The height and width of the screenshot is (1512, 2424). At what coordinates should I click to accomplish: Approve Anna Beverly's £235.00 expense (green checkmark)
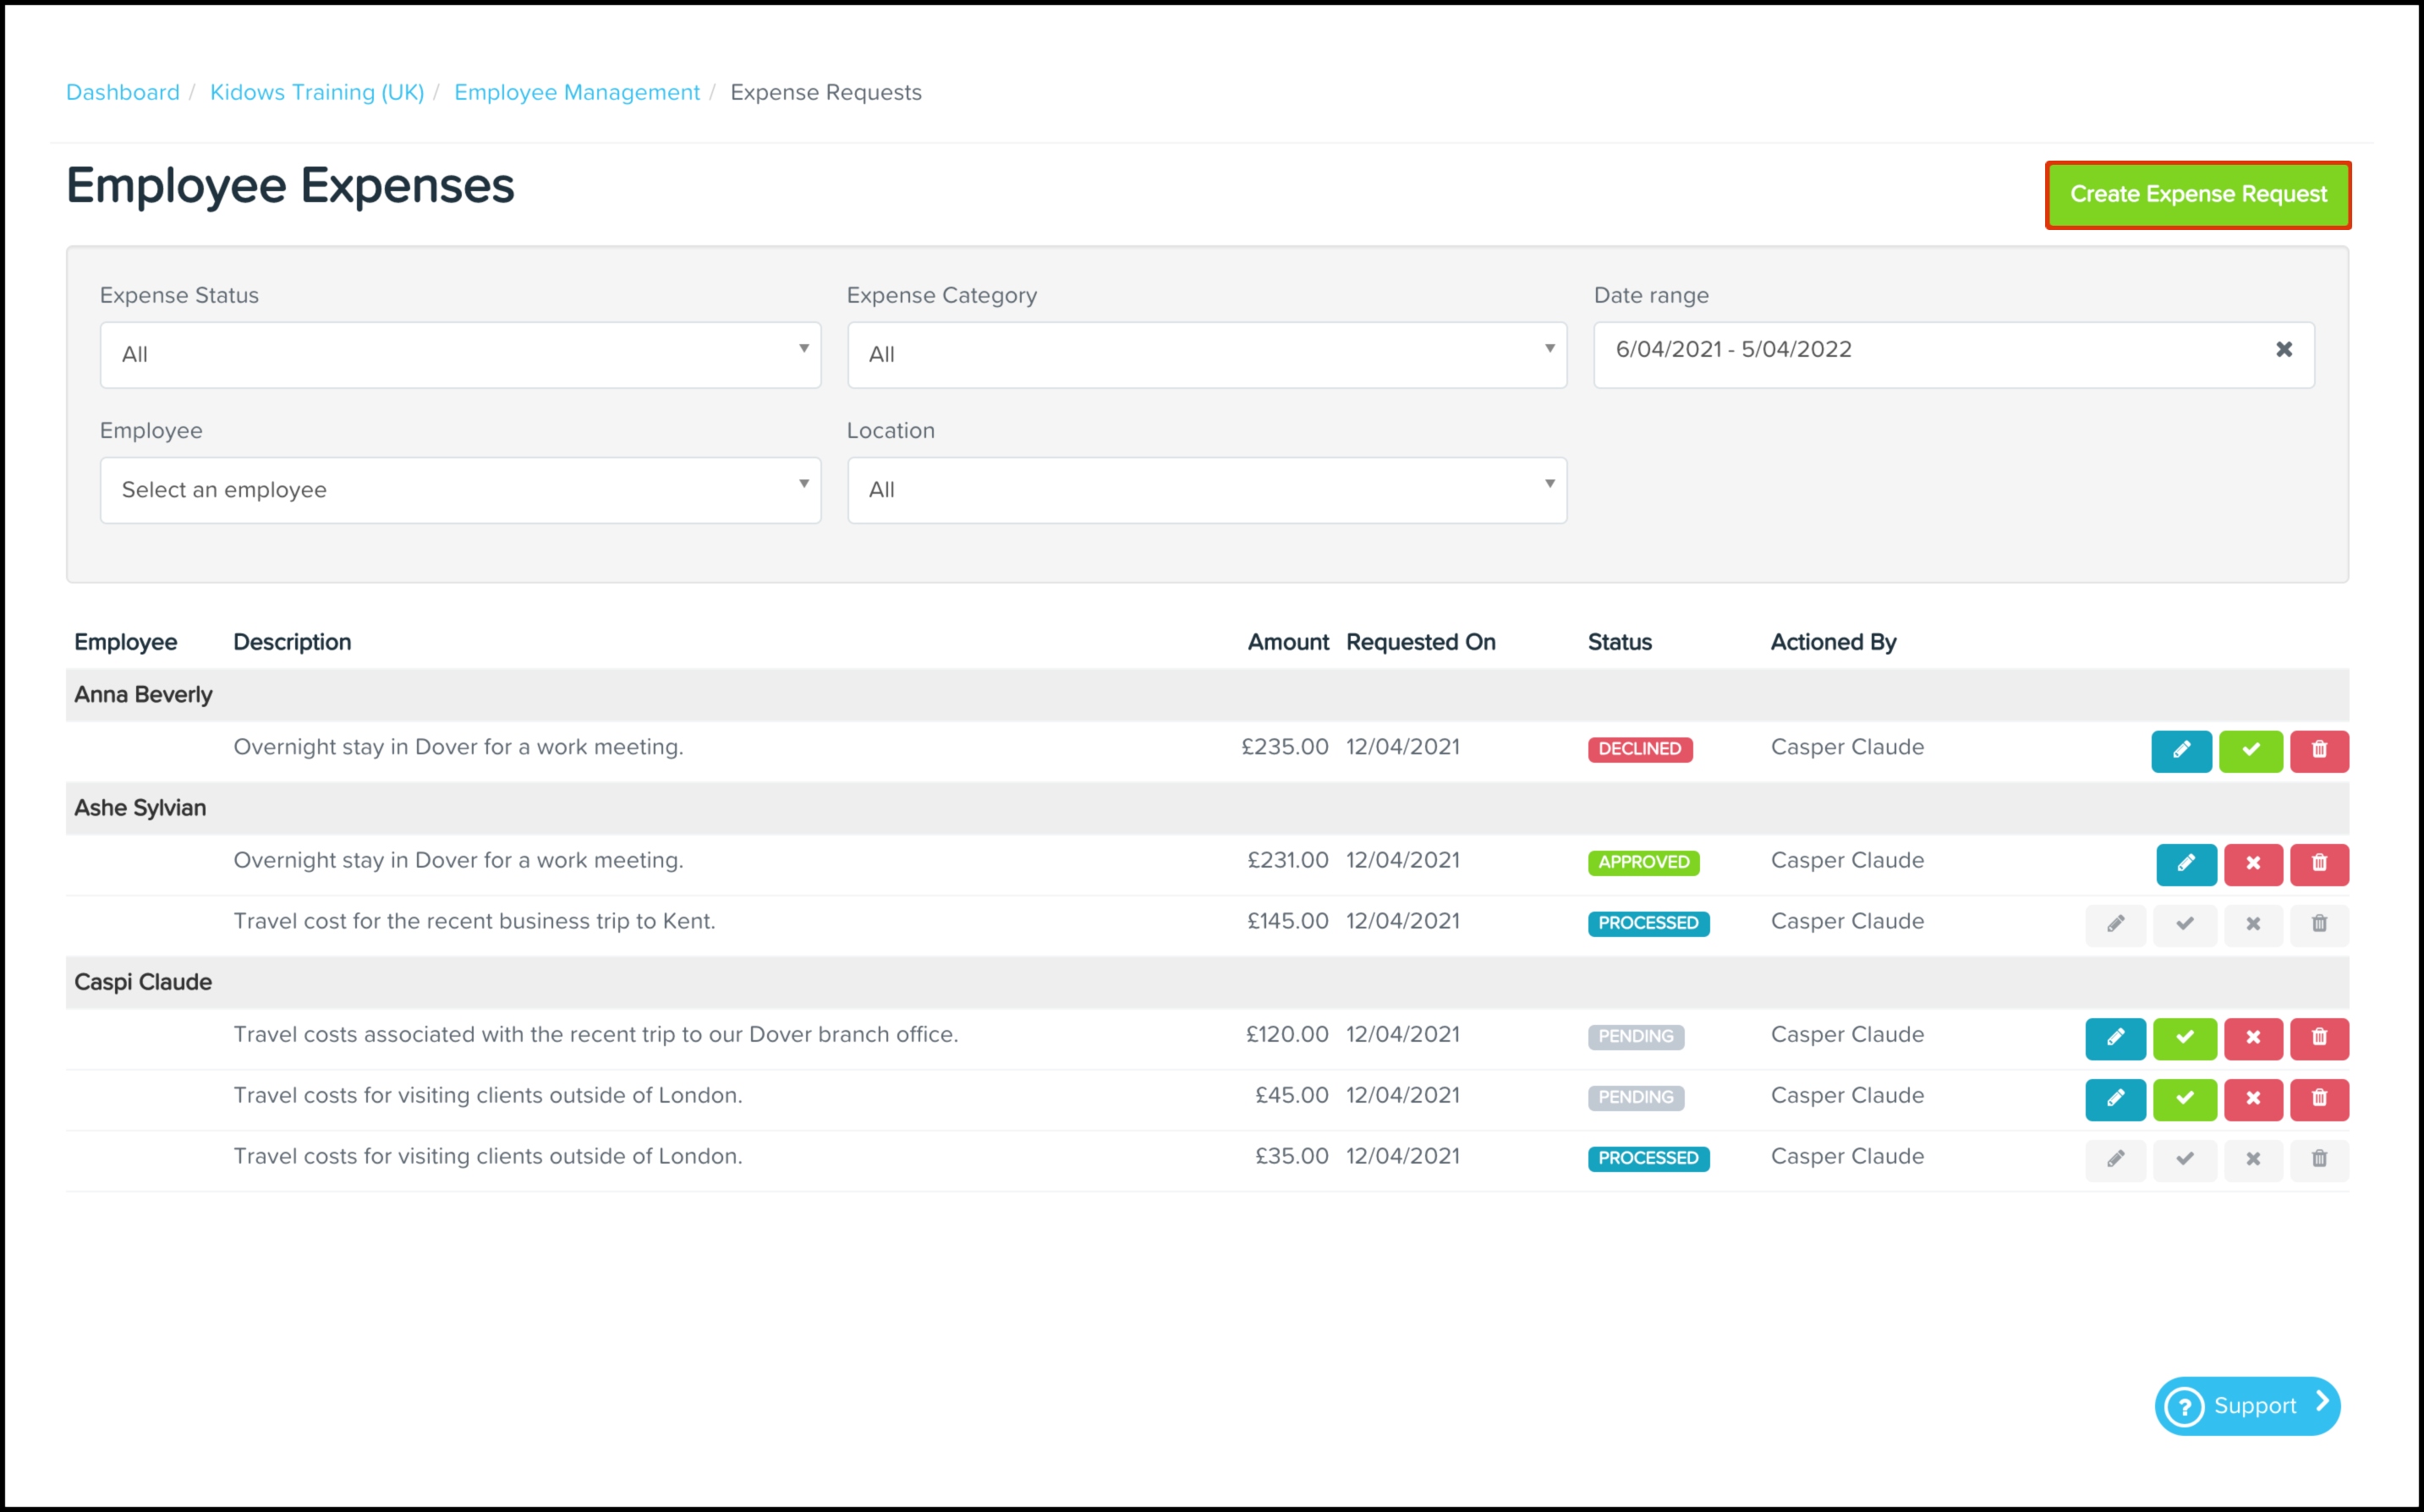(2250, 750)
